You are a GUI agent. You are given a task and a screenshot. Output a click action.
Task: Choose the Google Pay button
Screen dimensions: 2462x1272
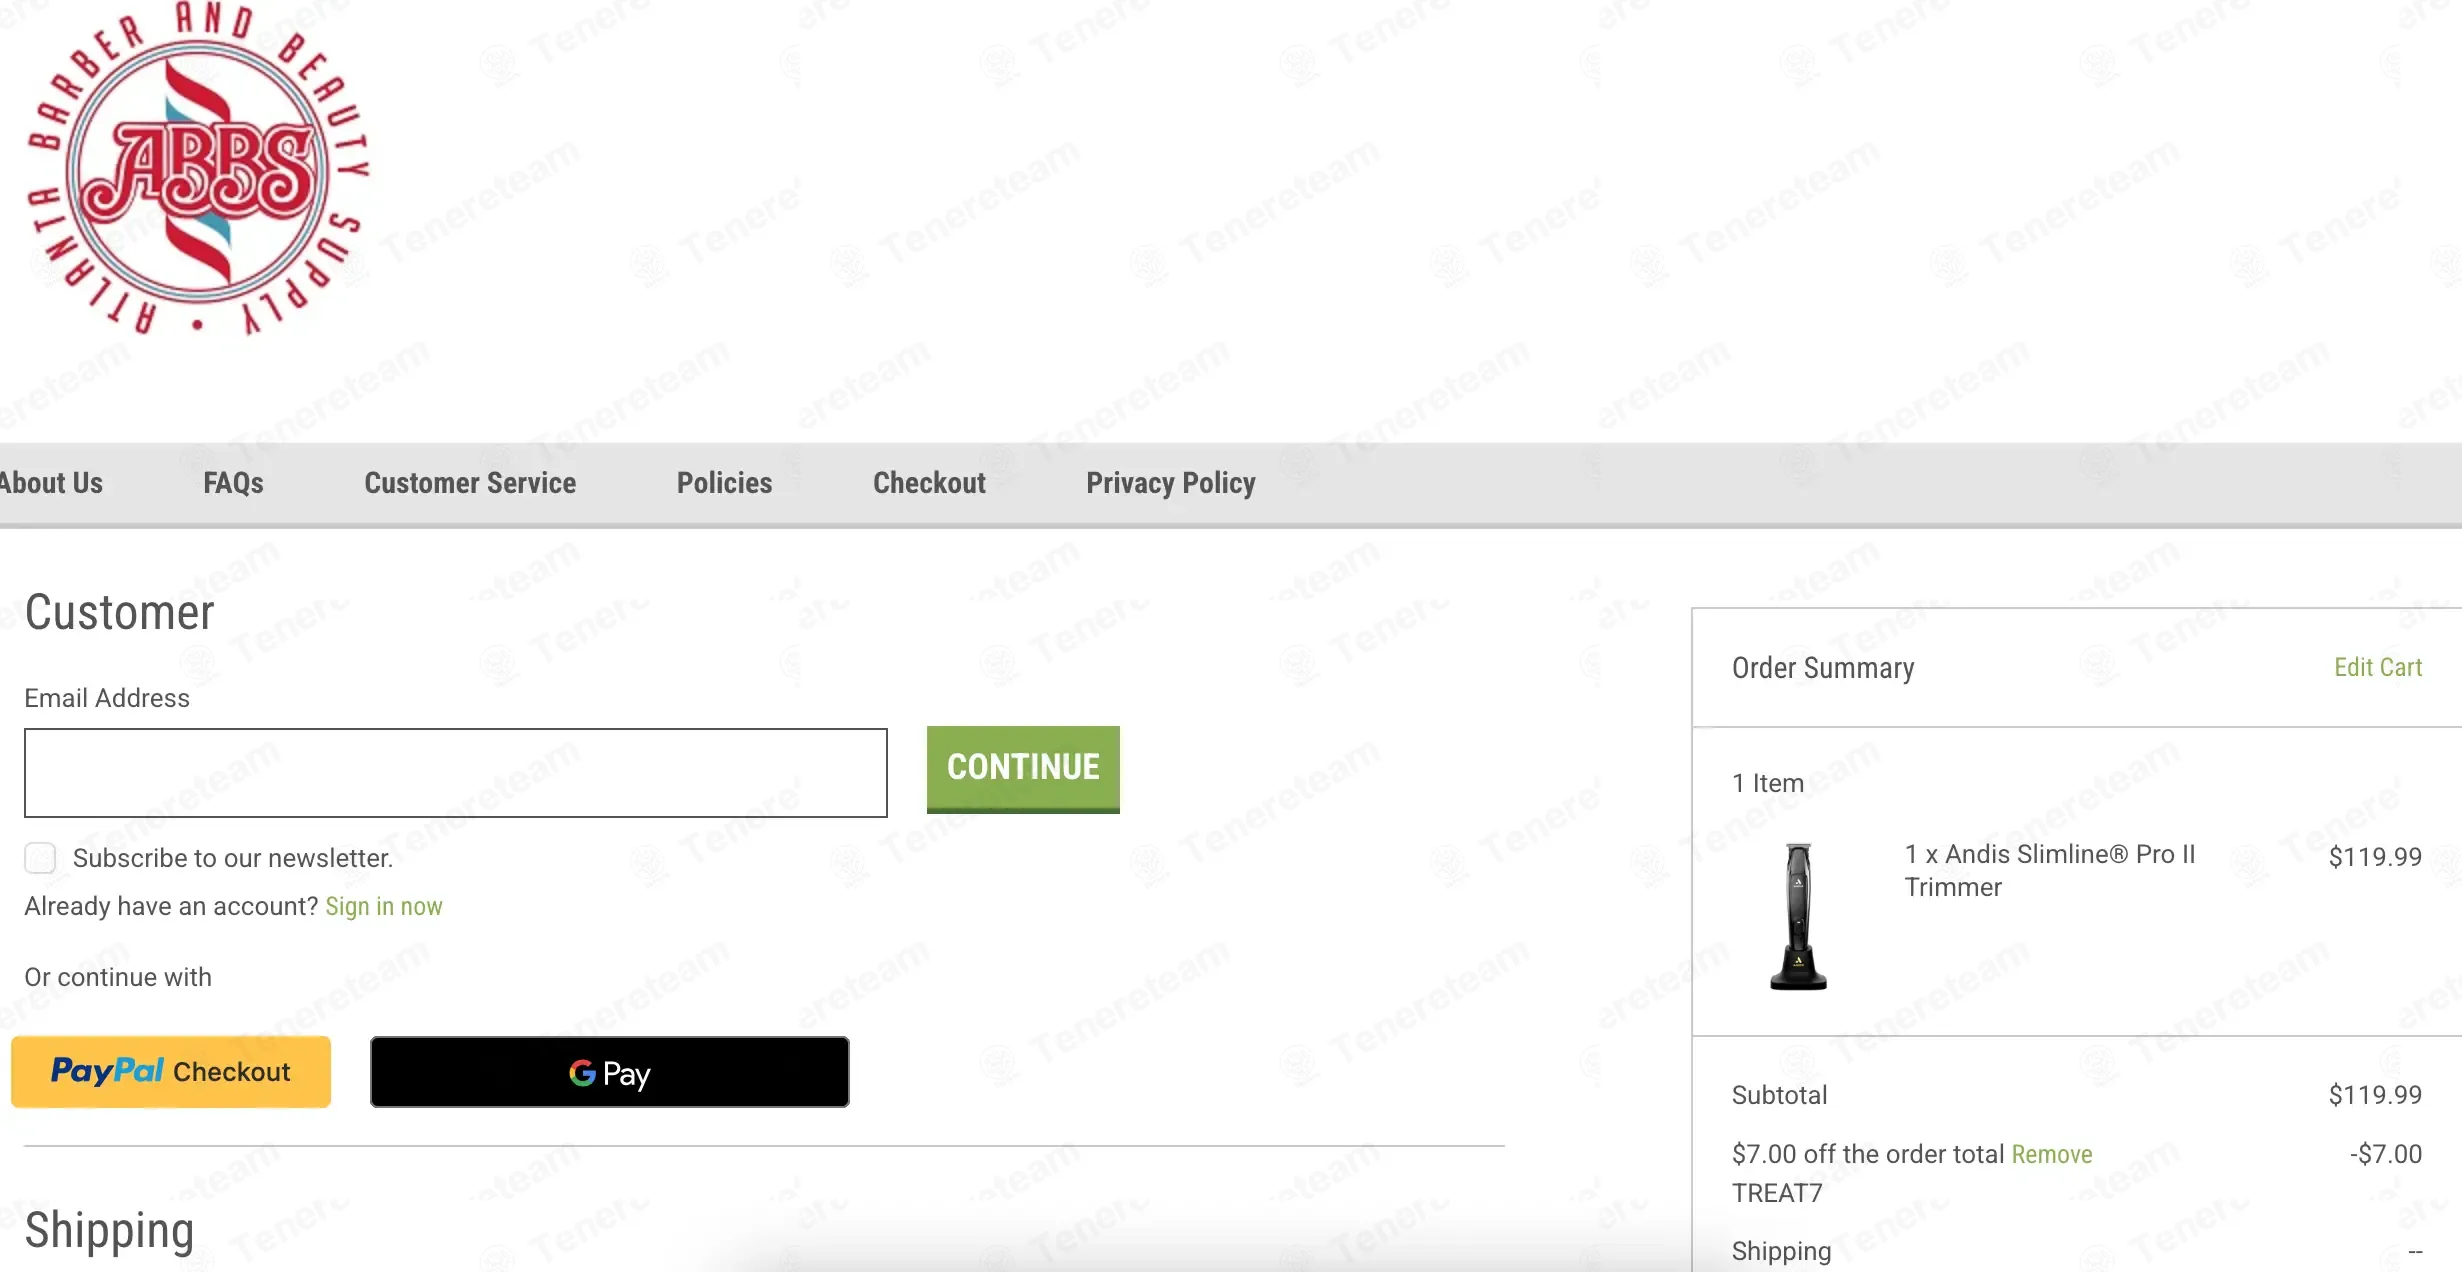610,1072
